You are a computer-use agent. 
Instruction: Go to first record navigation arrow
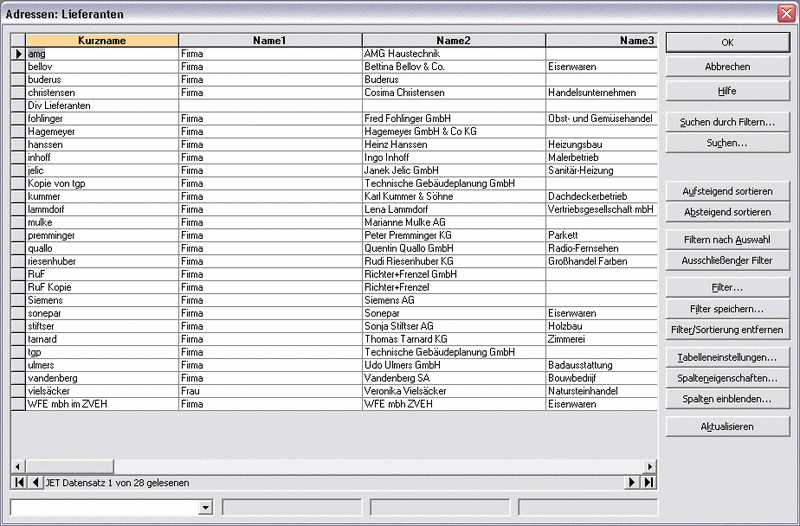pyautogui.click(x=19, y=482)
